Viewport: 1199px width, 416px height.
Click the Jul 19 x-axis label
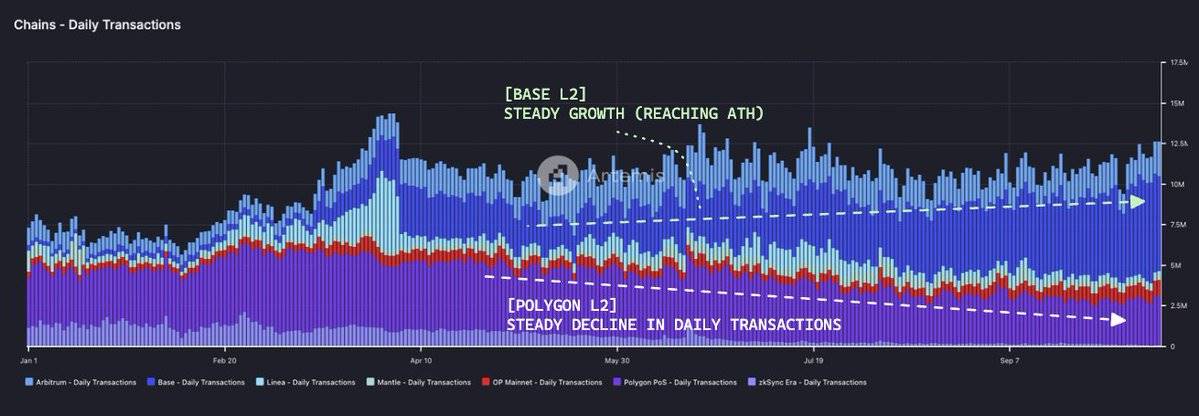tap(813, 359)
